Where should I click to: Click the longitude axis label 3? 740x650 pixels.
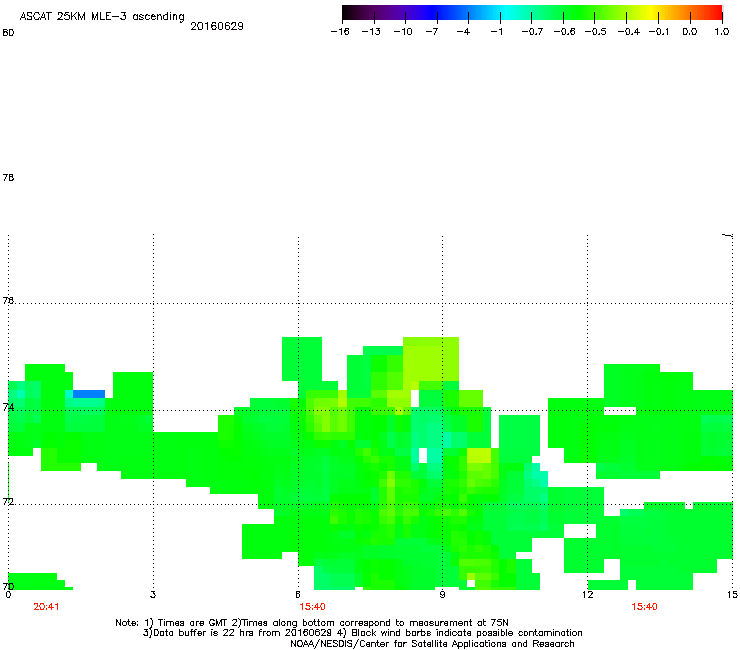[153, 595]
